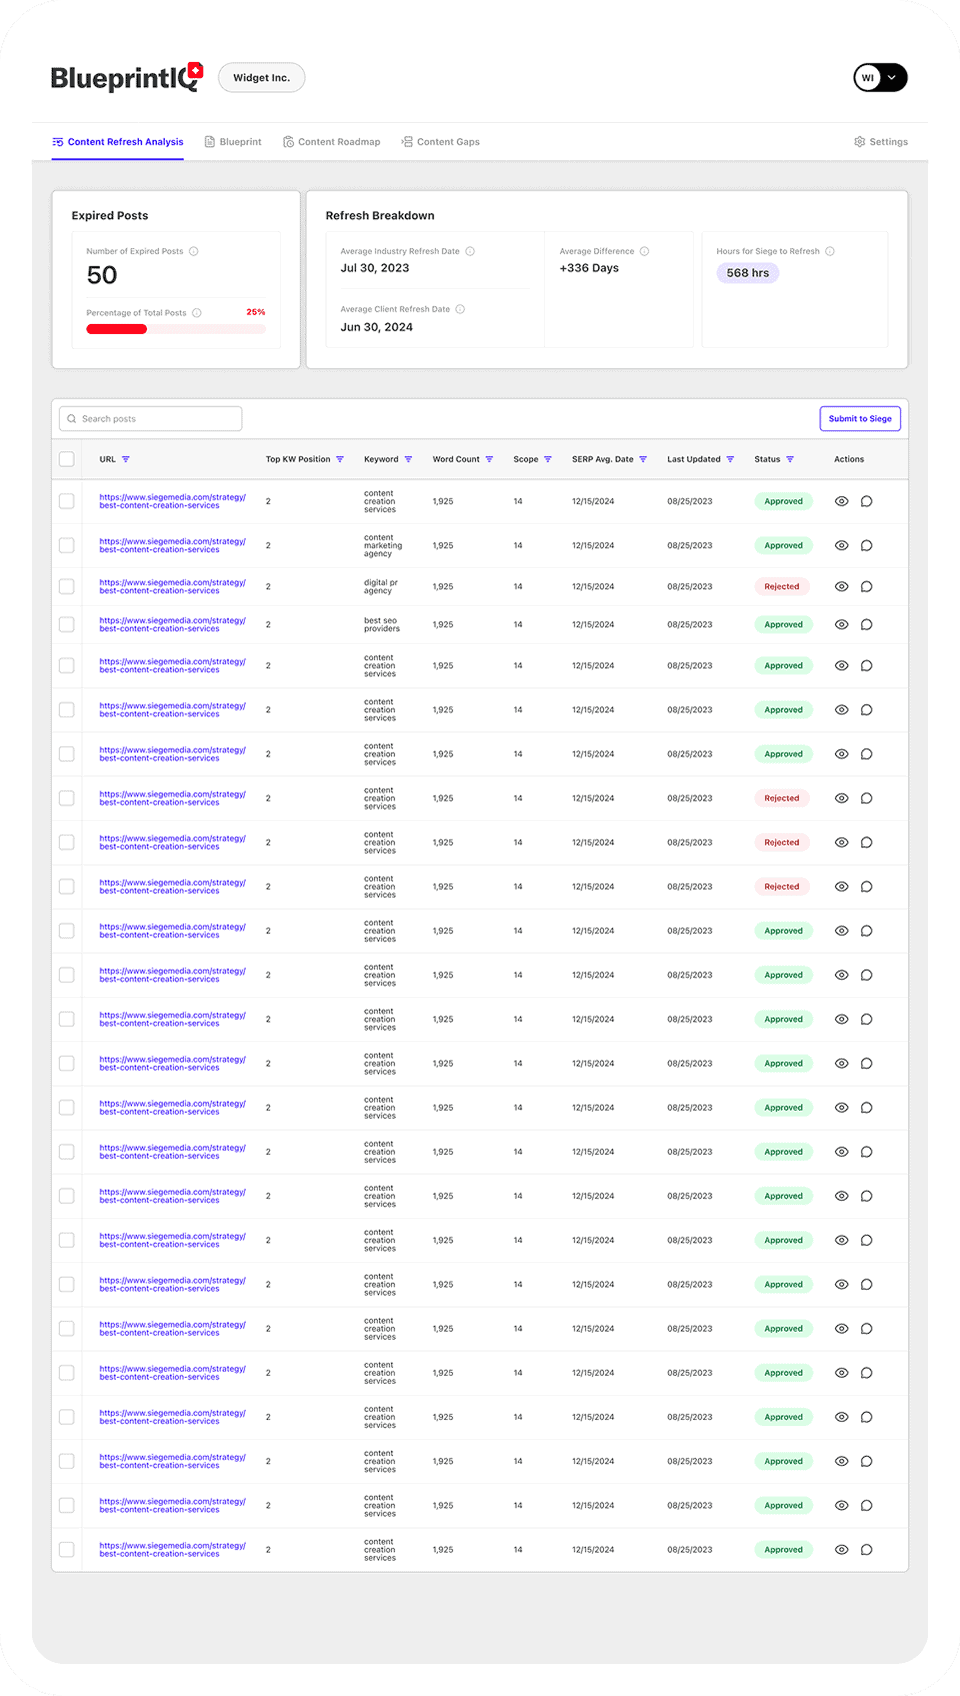
Task: Click the BlueprintIQ logo
Action: pos(127,78)
